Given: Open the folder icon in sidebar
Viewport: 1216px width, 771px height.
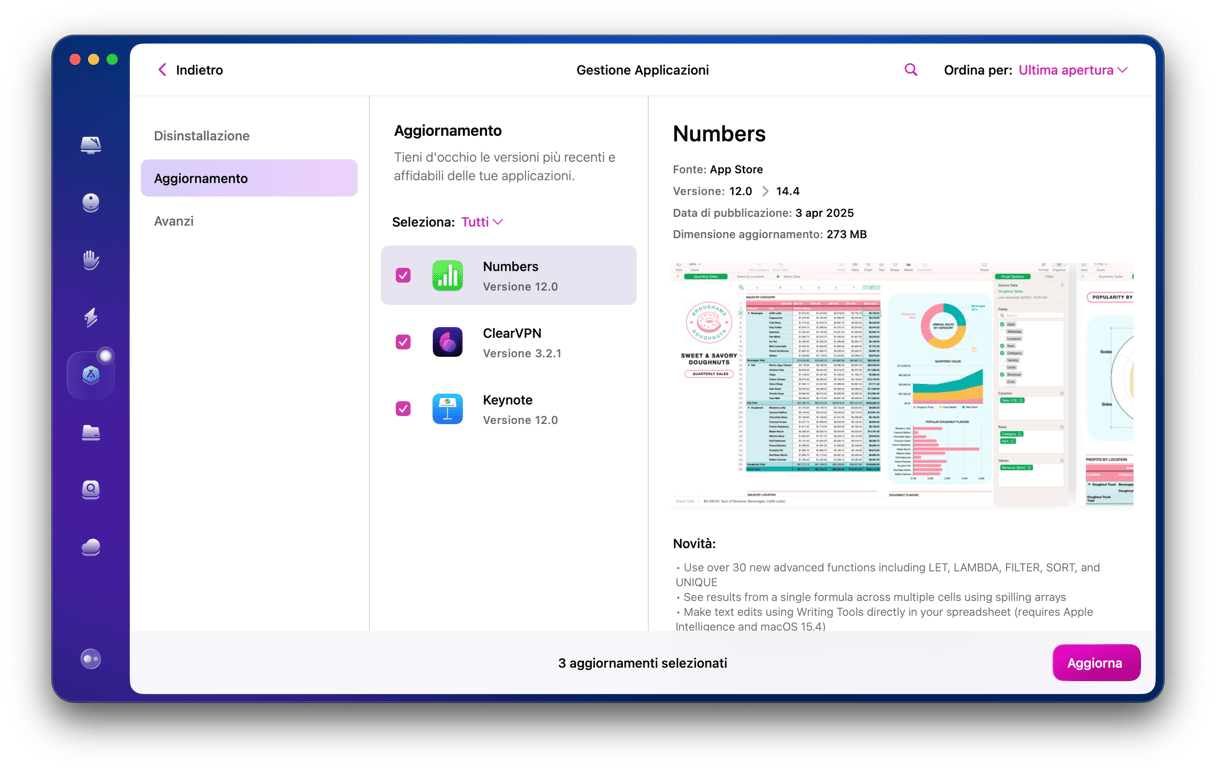Looking at the screenshot, I should pyautogui.click(x=91, y=432).
